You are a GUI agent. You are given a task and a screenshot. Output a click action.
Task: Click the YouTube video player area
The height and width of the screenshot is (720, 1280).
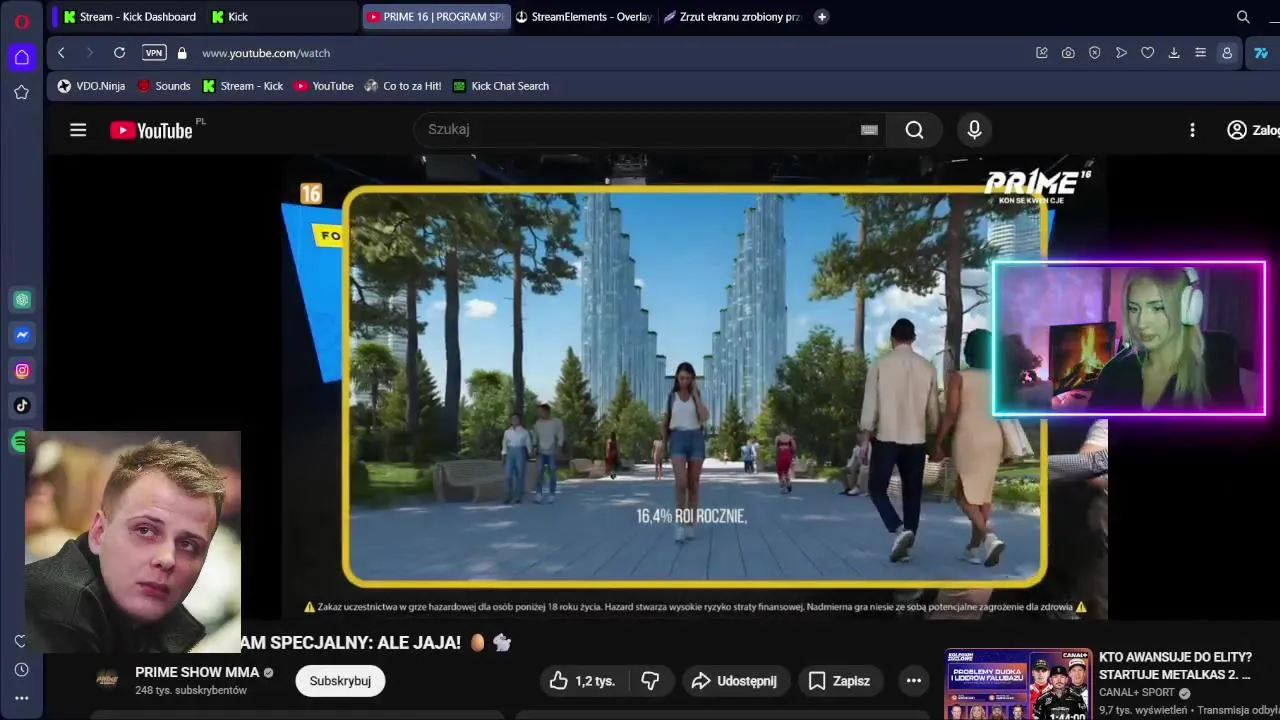coord(694,387)
